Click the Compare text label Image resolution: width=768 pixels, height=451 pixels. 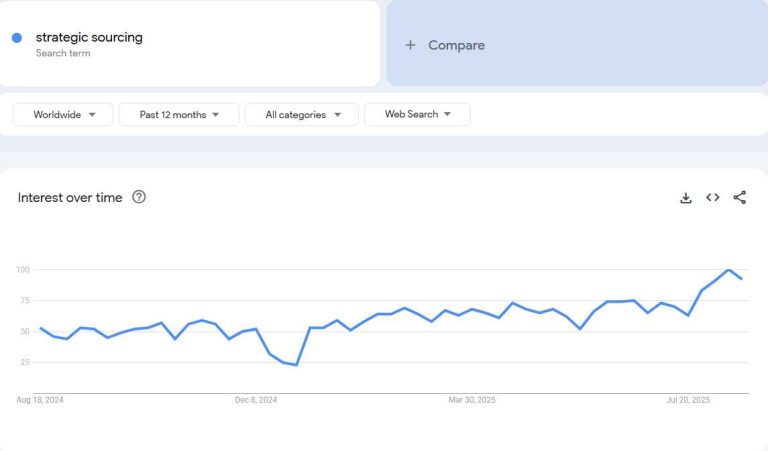click(456, 45)
